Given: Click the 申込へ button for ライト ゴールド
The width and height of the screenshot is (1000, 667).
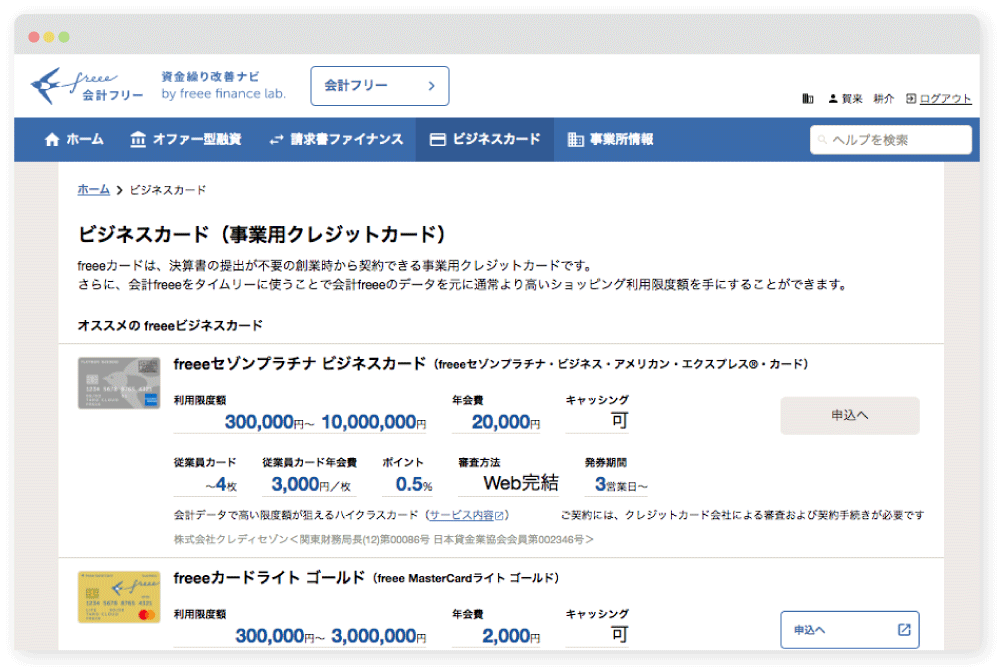Looking at the screenshot, I should click(849, 630).
